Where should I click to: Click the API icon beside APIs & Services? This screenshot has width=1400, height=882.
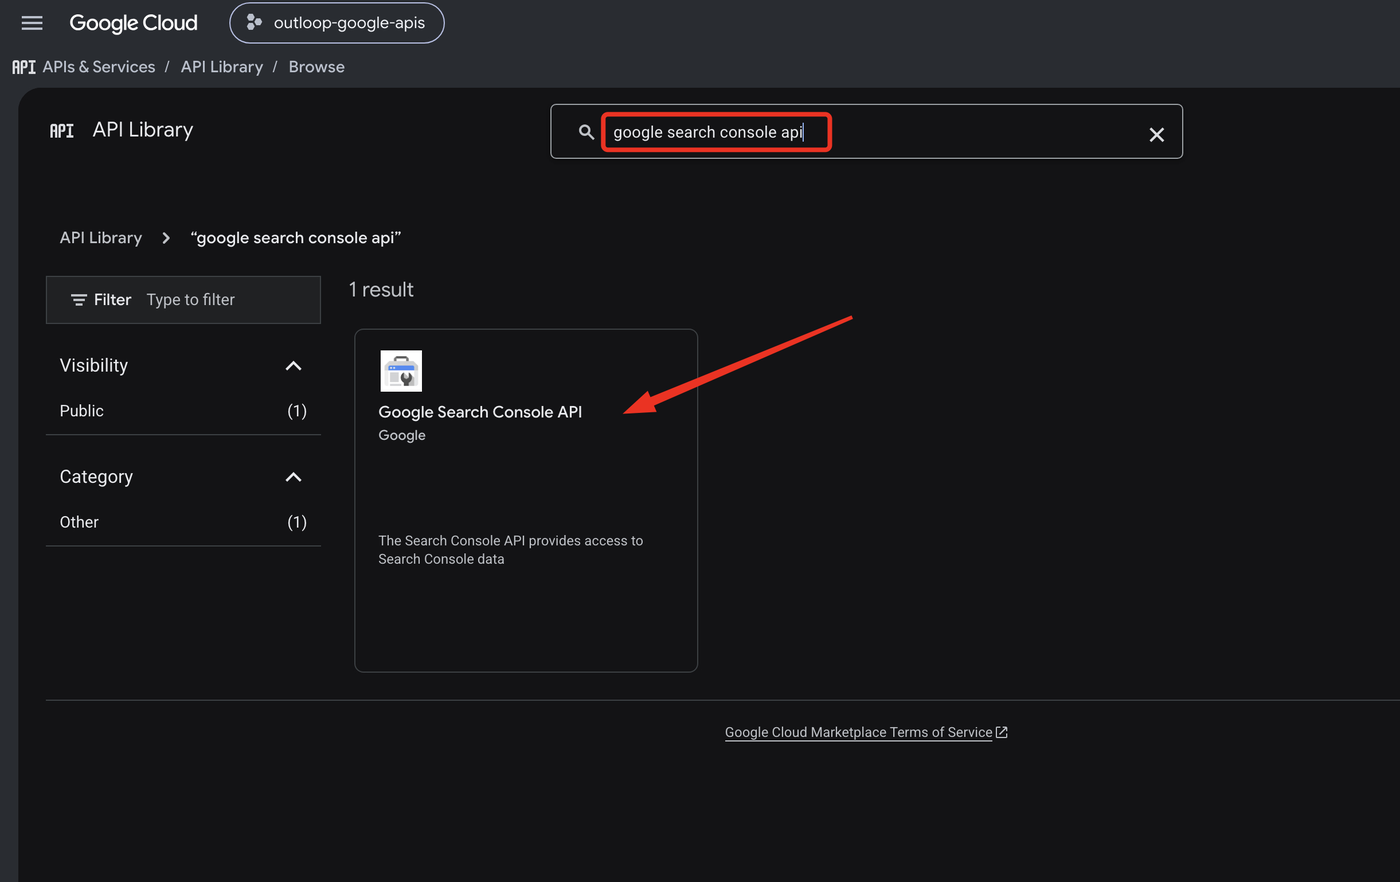pyautogui.click(x=24, y=67)
